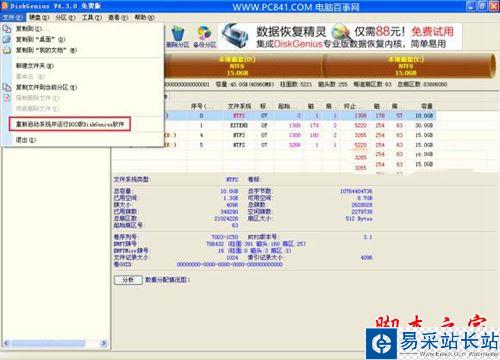
Task: Click the DiskGenius title bar app icon
Action: 5,6
